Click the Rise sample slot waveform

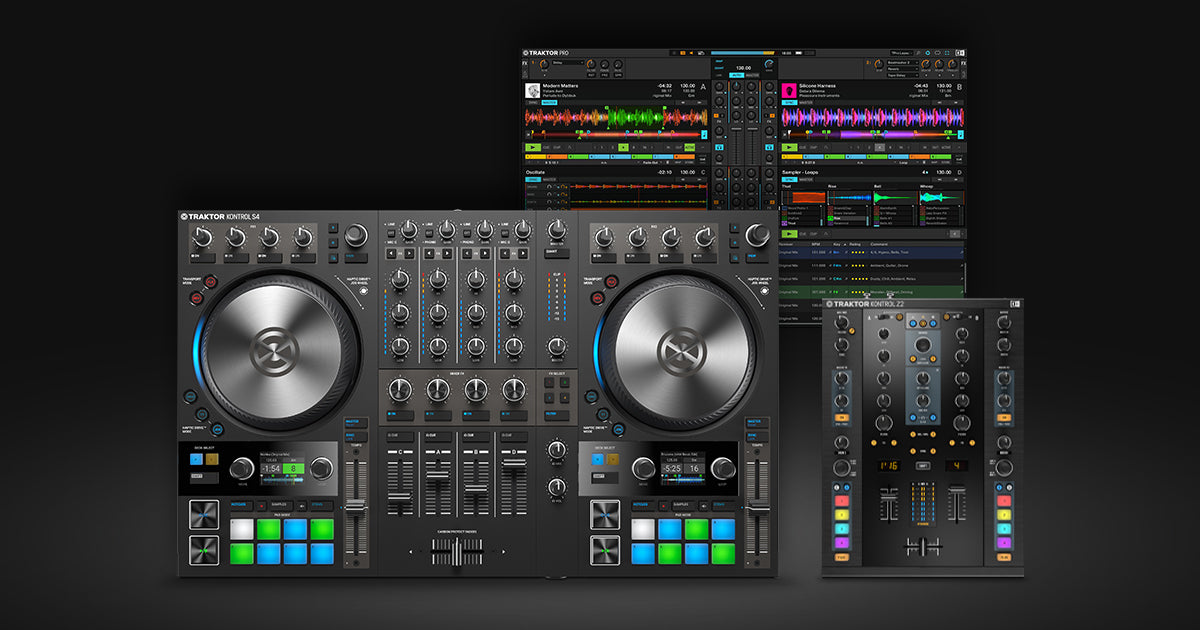[x=850, y=197]
